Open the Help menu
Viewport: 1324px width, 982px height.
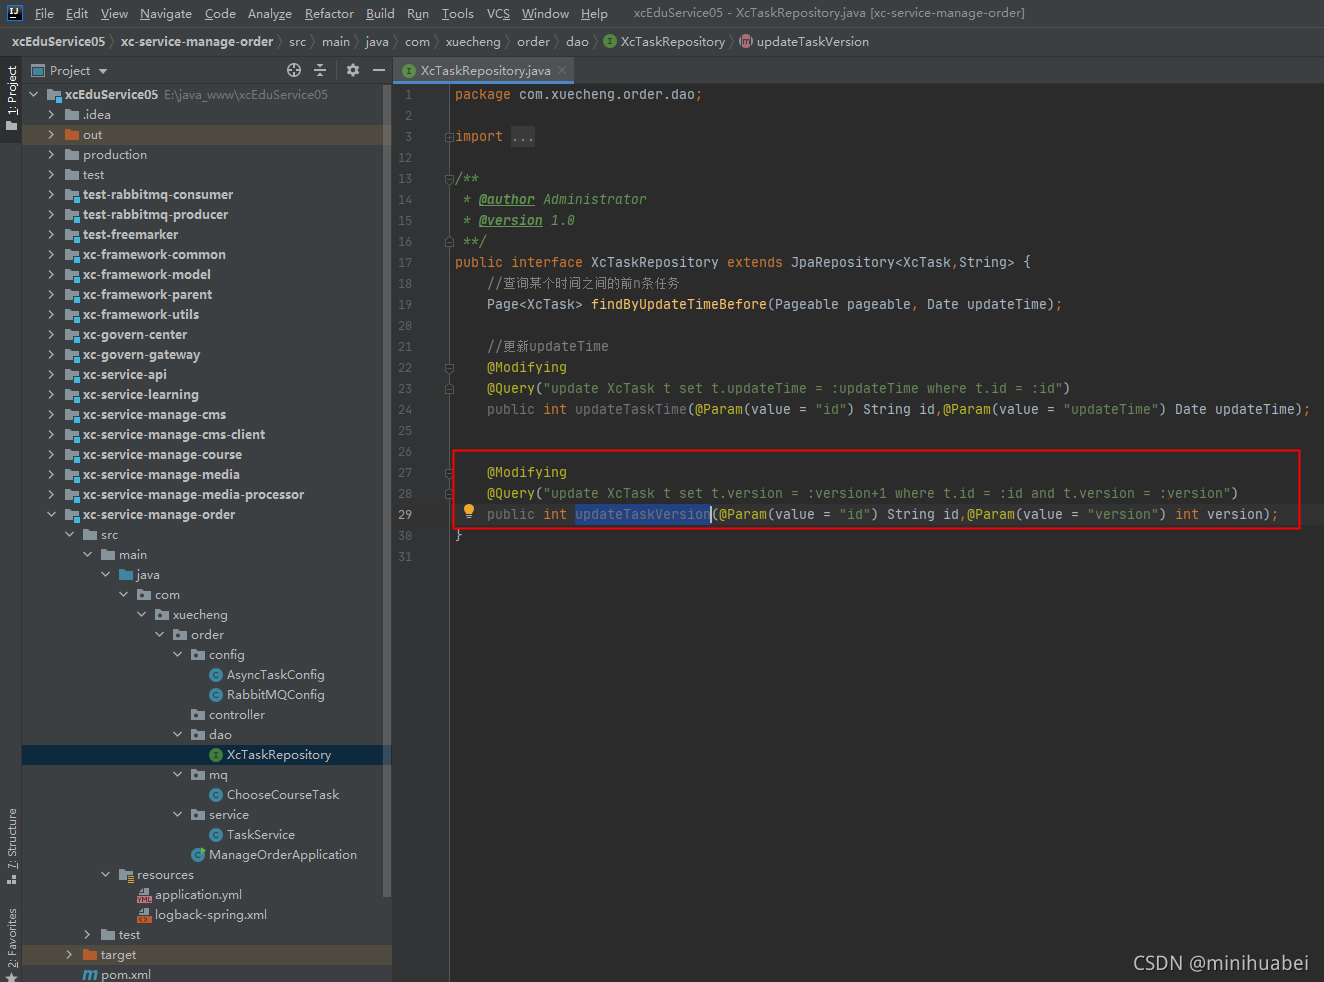pyautogui.click(x=594, y=13)
